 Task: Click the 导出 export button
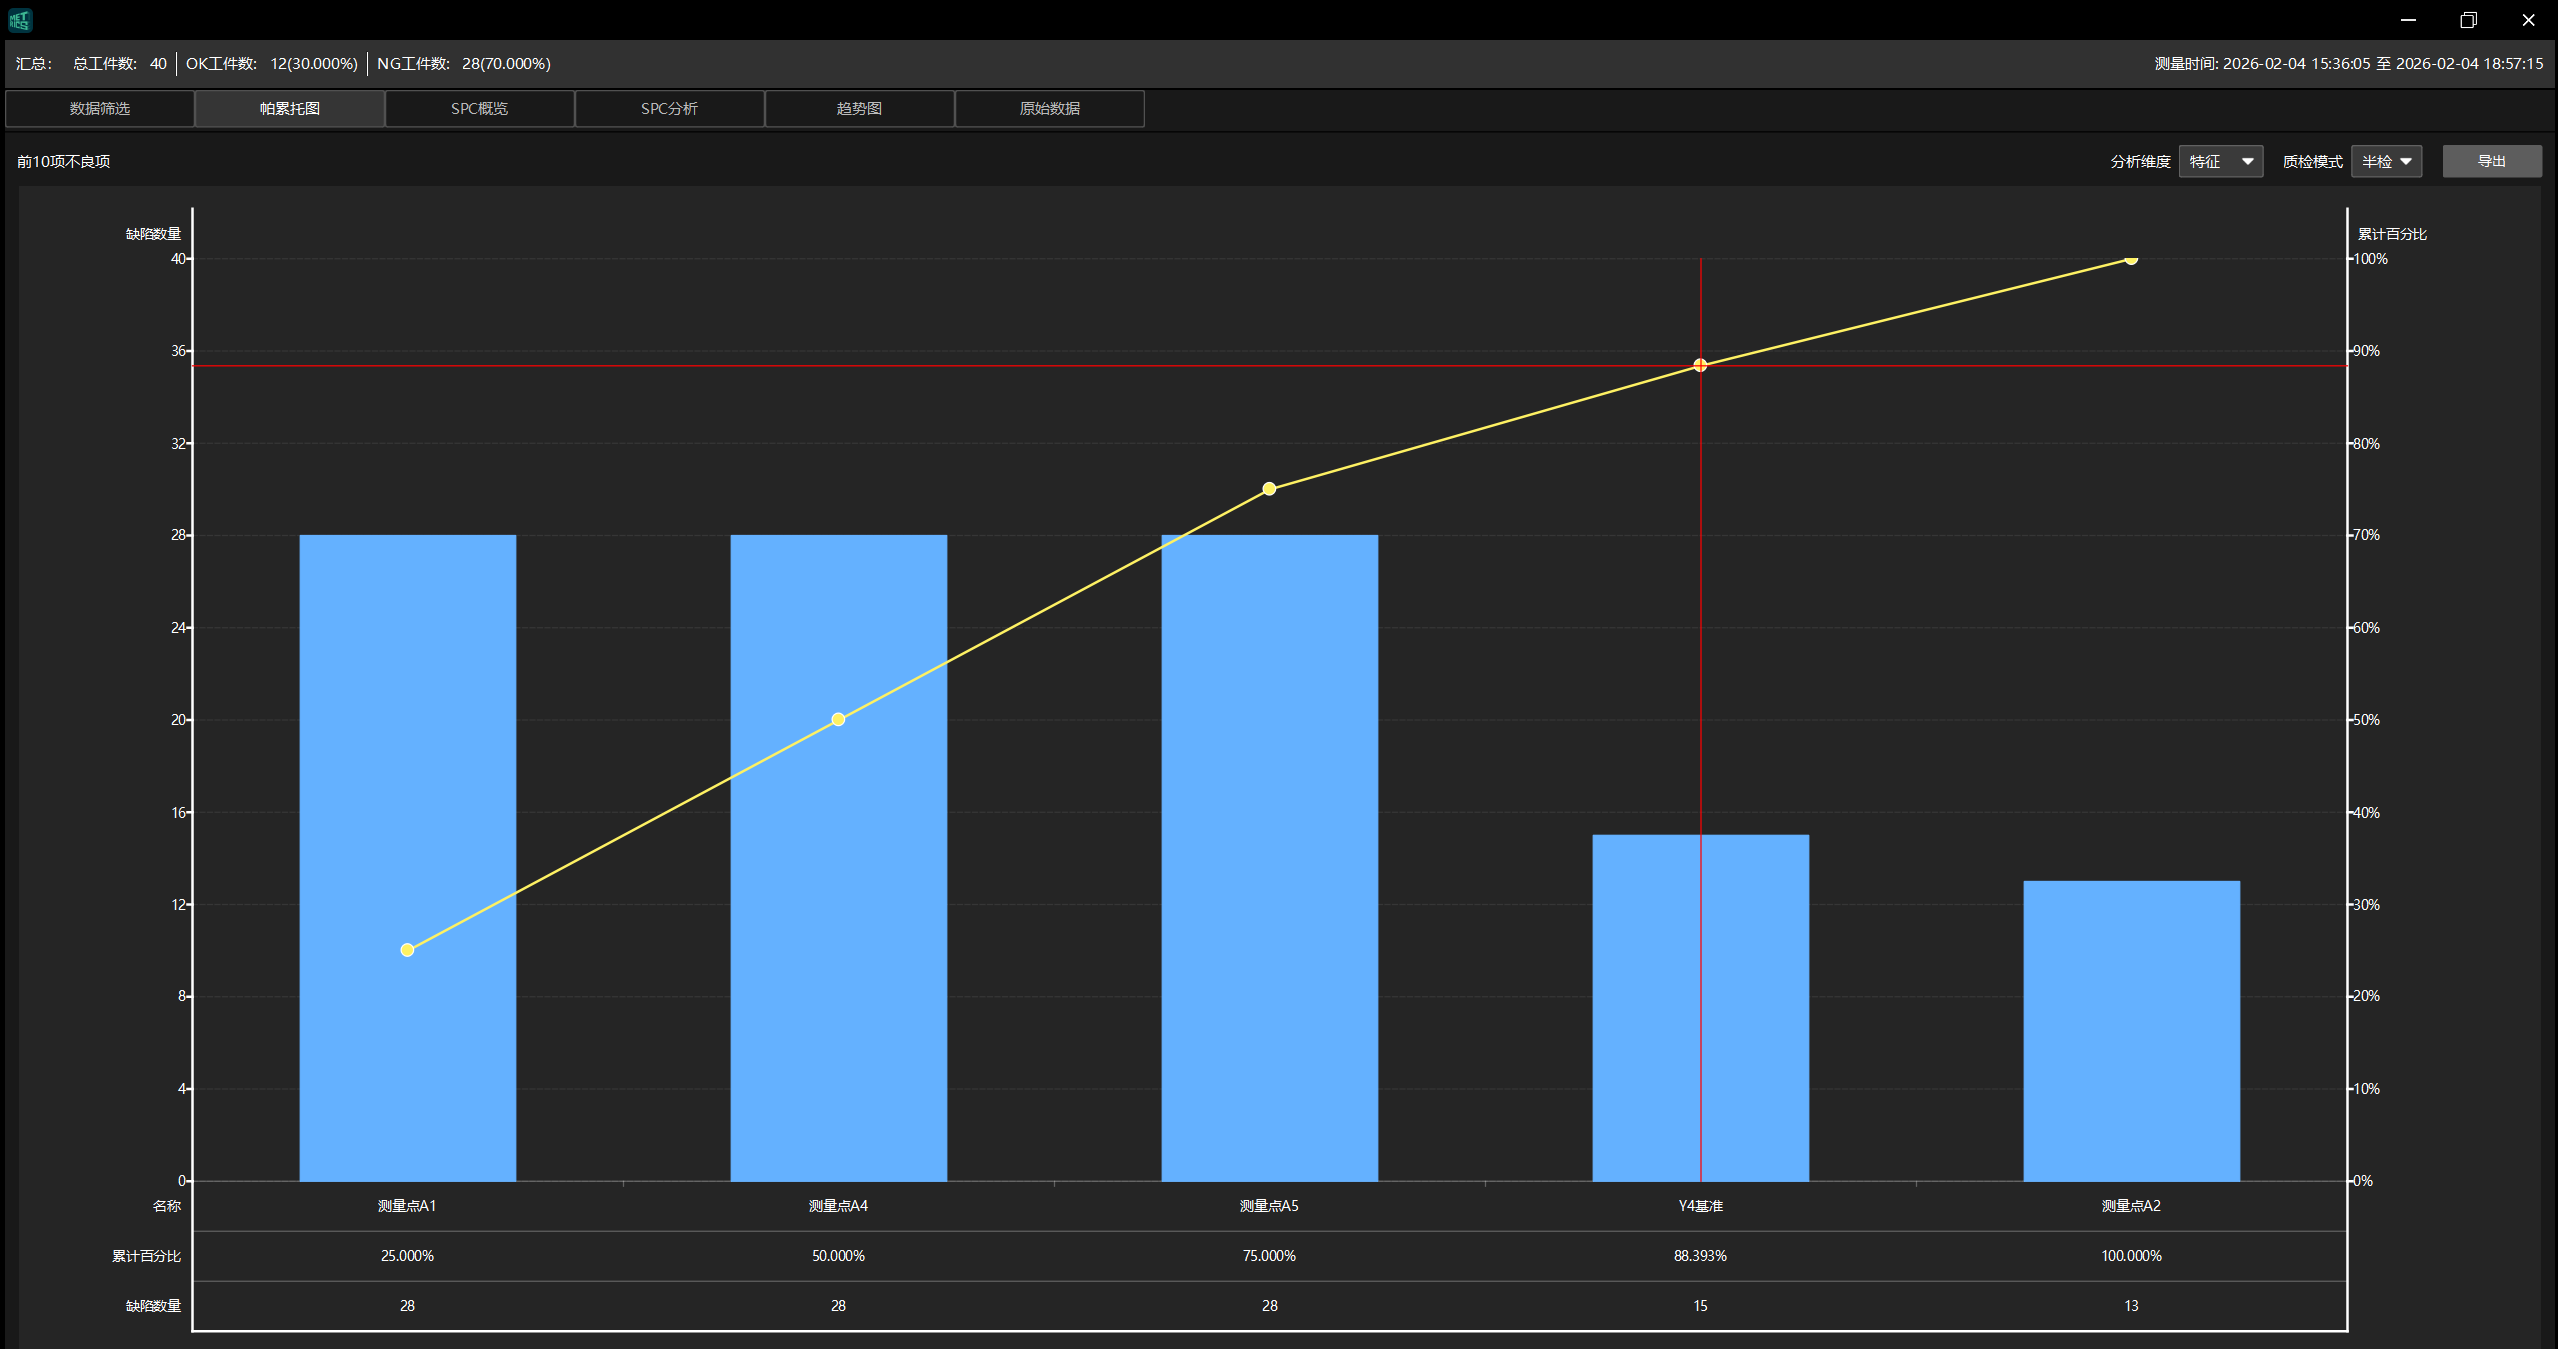coord(2491,161)
